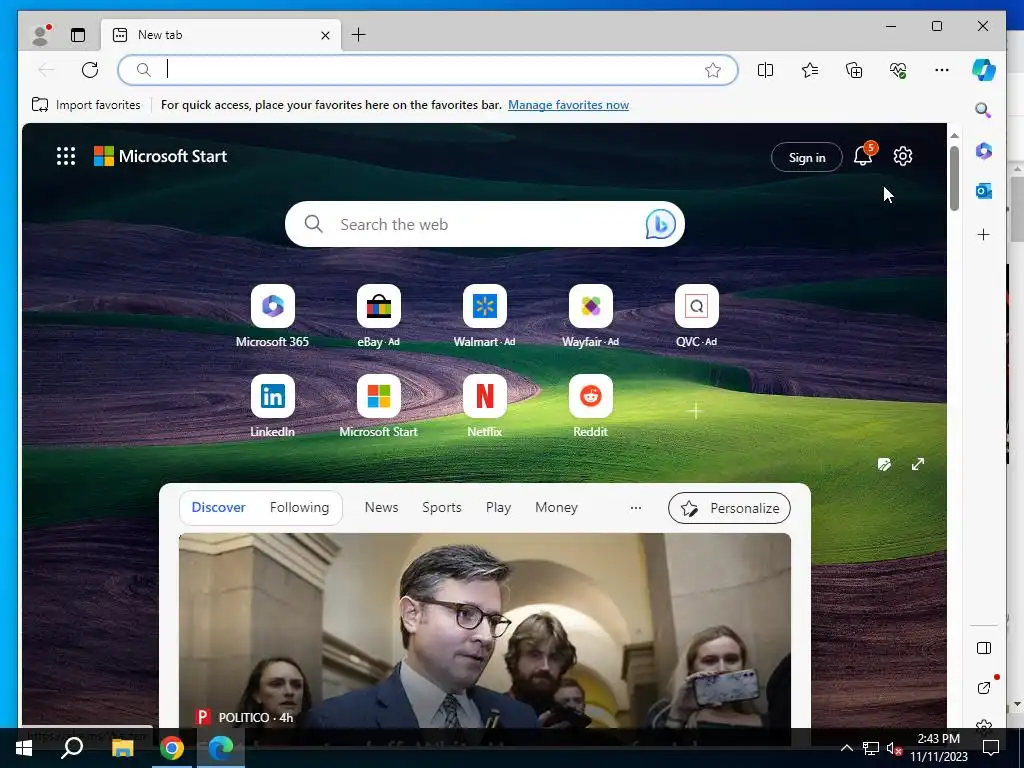Open the Windows Start menu
This screenshot has height=768, width=1024.
(24, 748)
